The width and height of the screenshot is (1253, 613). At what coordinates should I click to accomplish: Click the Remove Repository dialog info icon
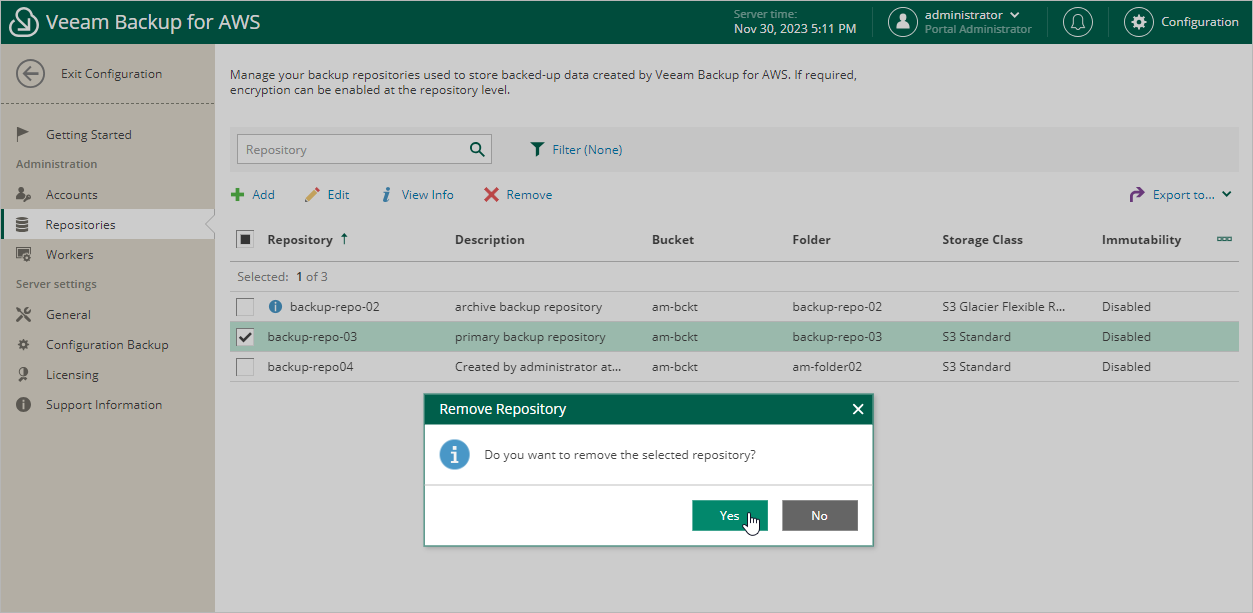(455, 455)
